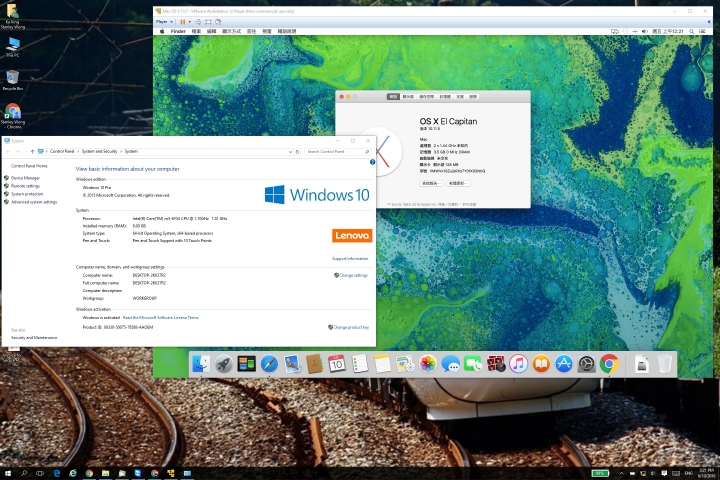Image resolution: width=720 pixels, height=480 pixels.
Task: Open Advanced system settings link
Action: 34,202
